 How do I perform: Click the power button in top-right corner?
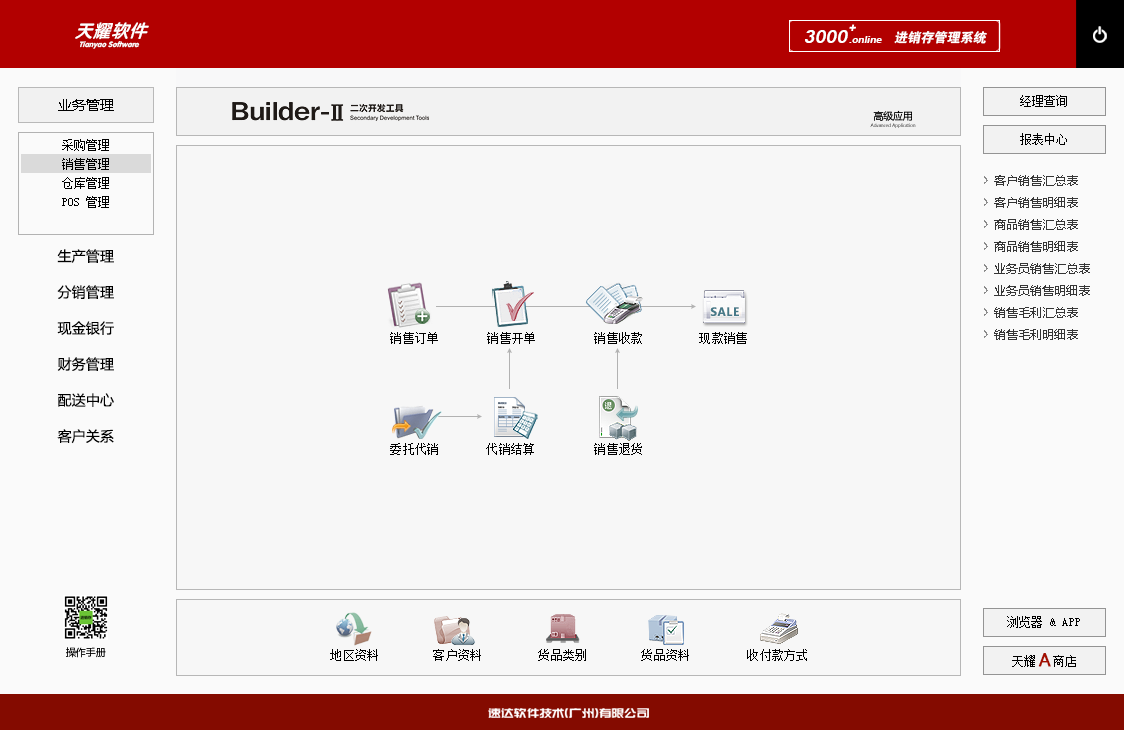(1100, 35)
